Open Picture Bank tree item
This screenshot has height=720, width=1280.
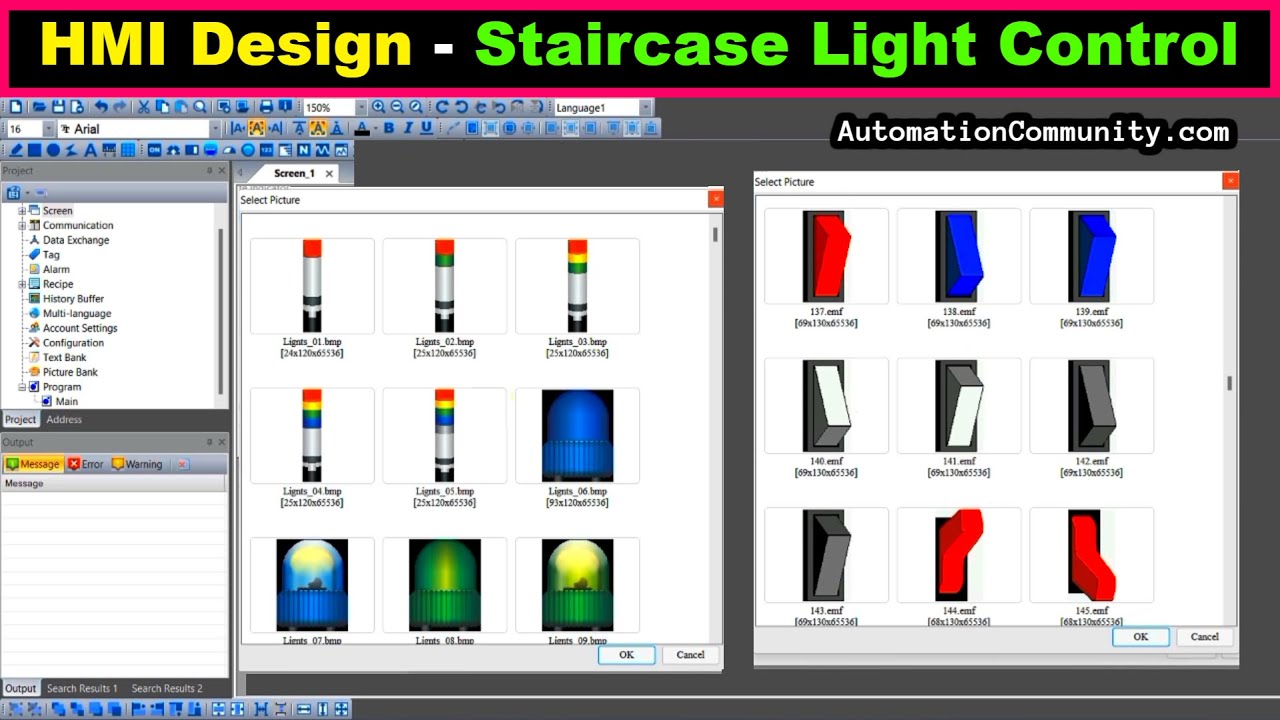pyautogui.click(x=70, y=372)
